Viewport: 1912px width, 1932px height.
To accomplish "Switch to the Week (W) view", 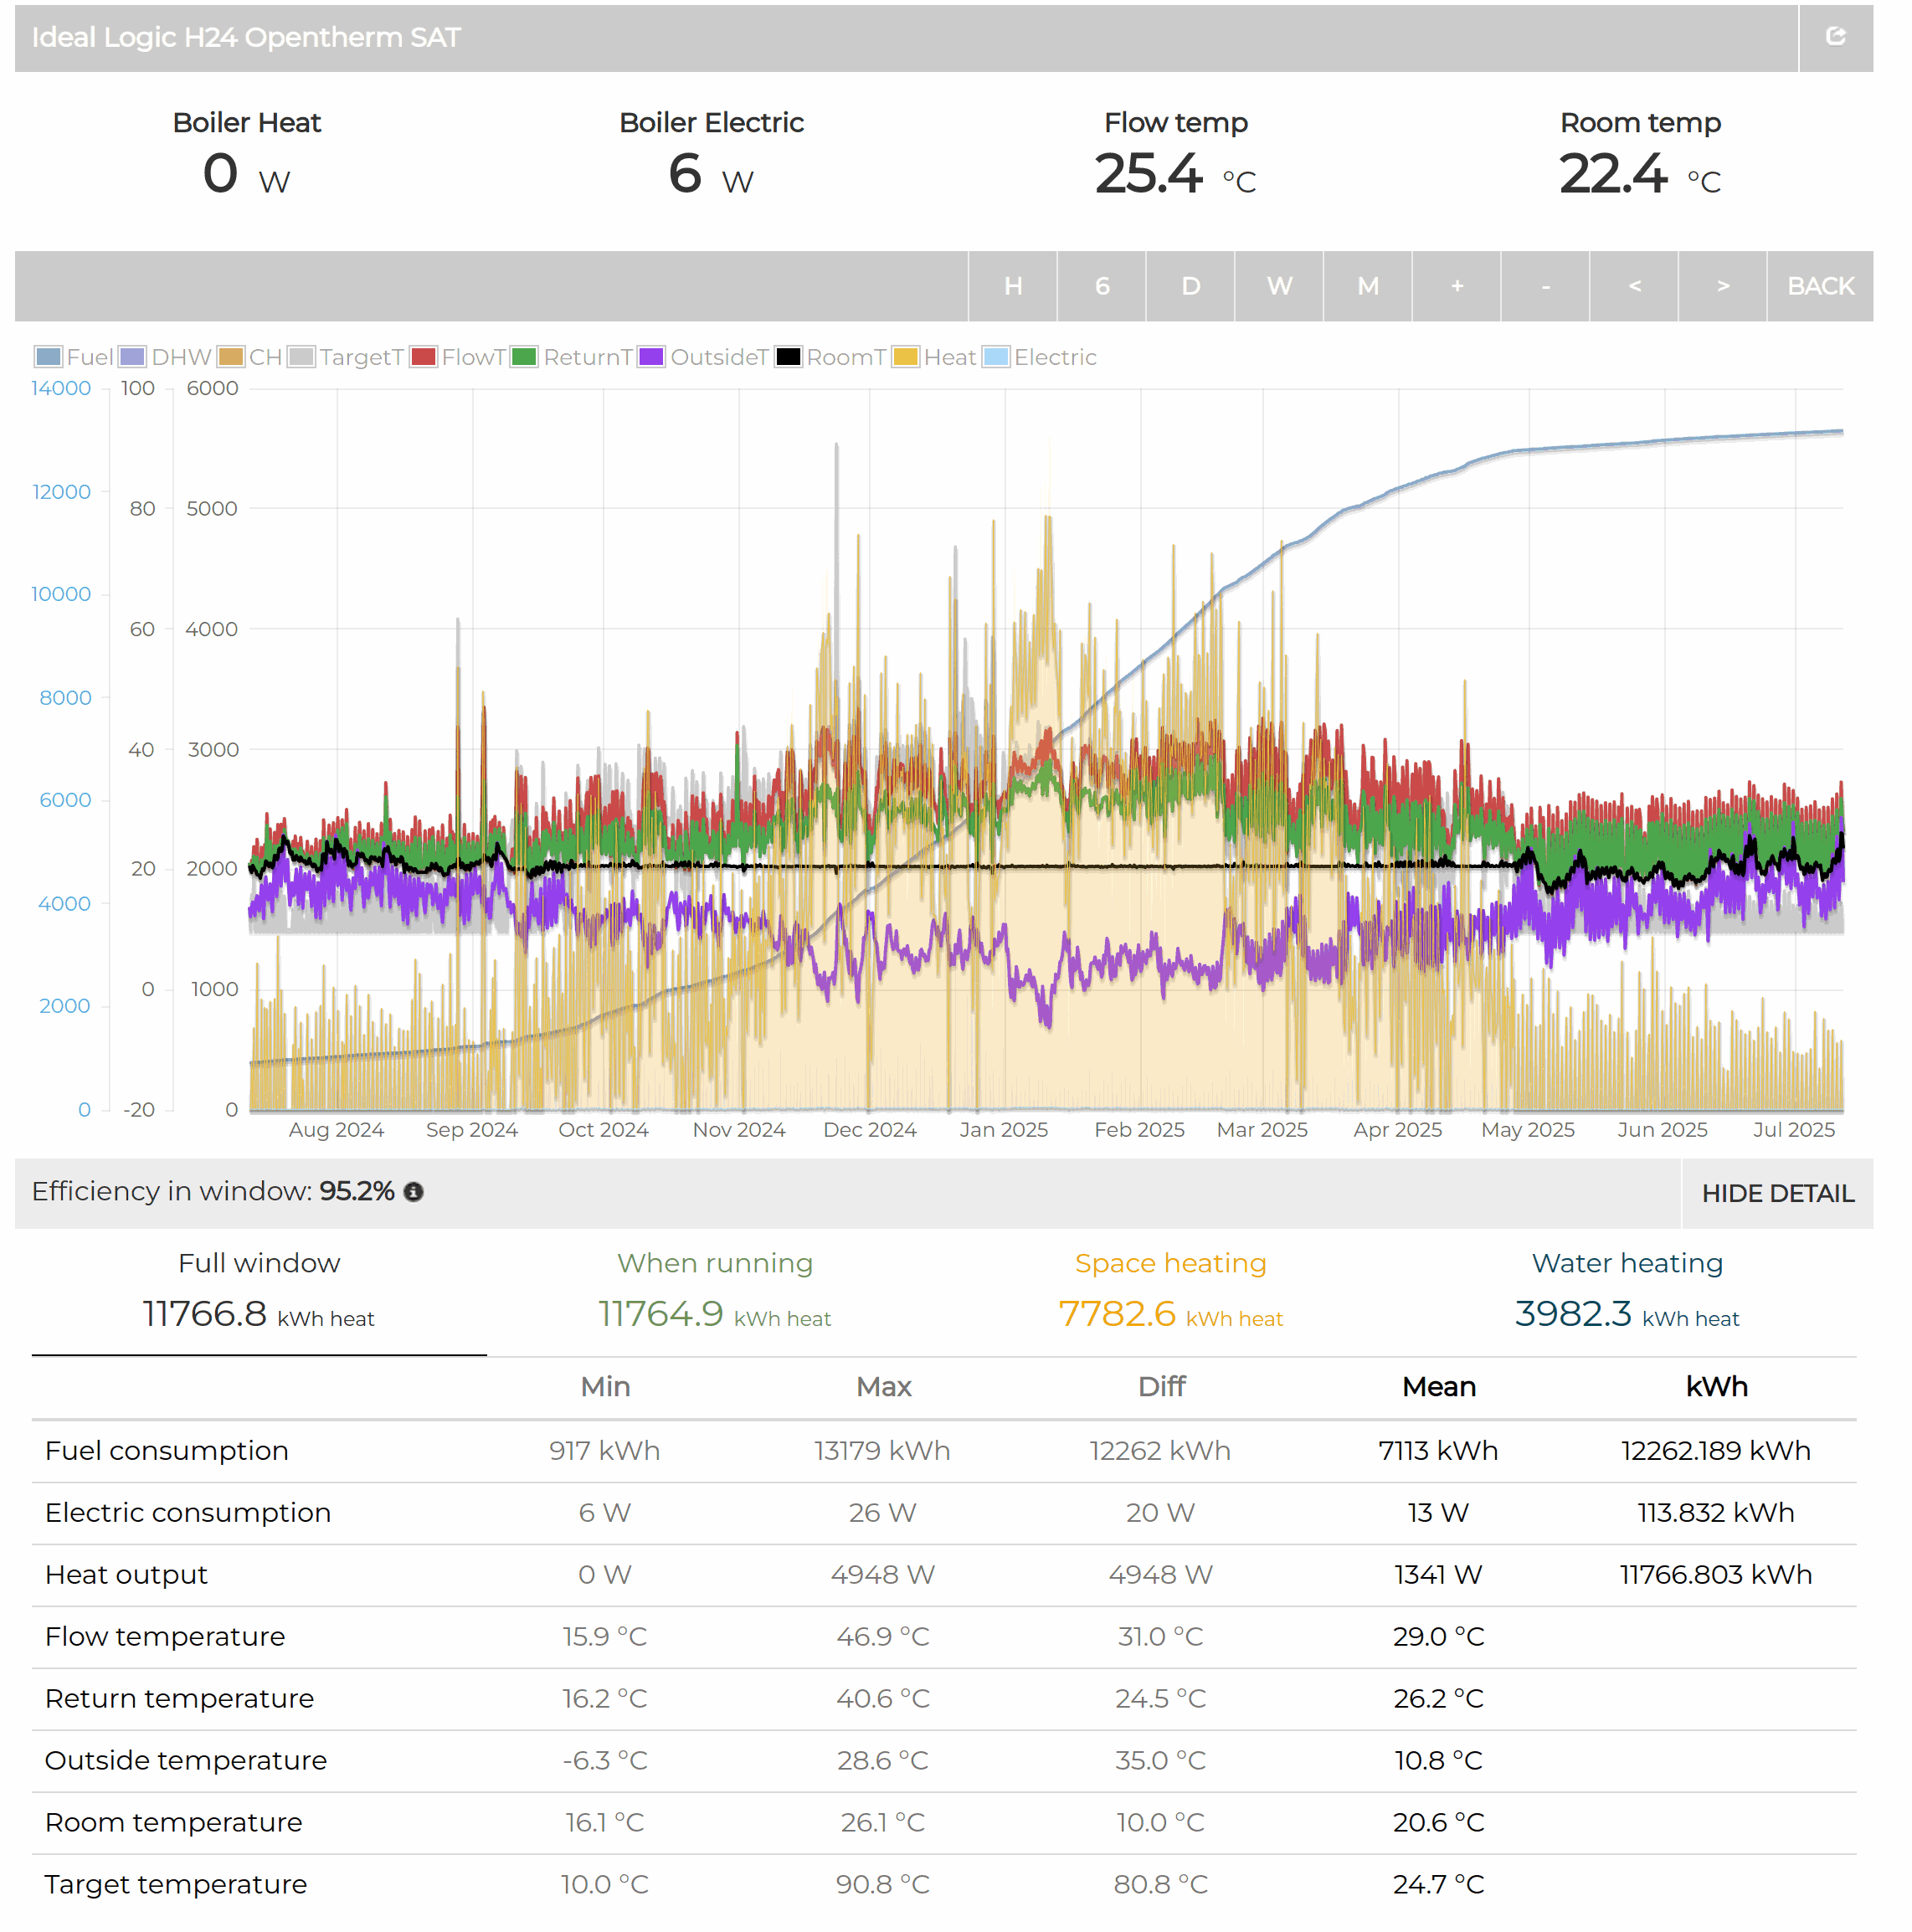I will pos(1278,286).
